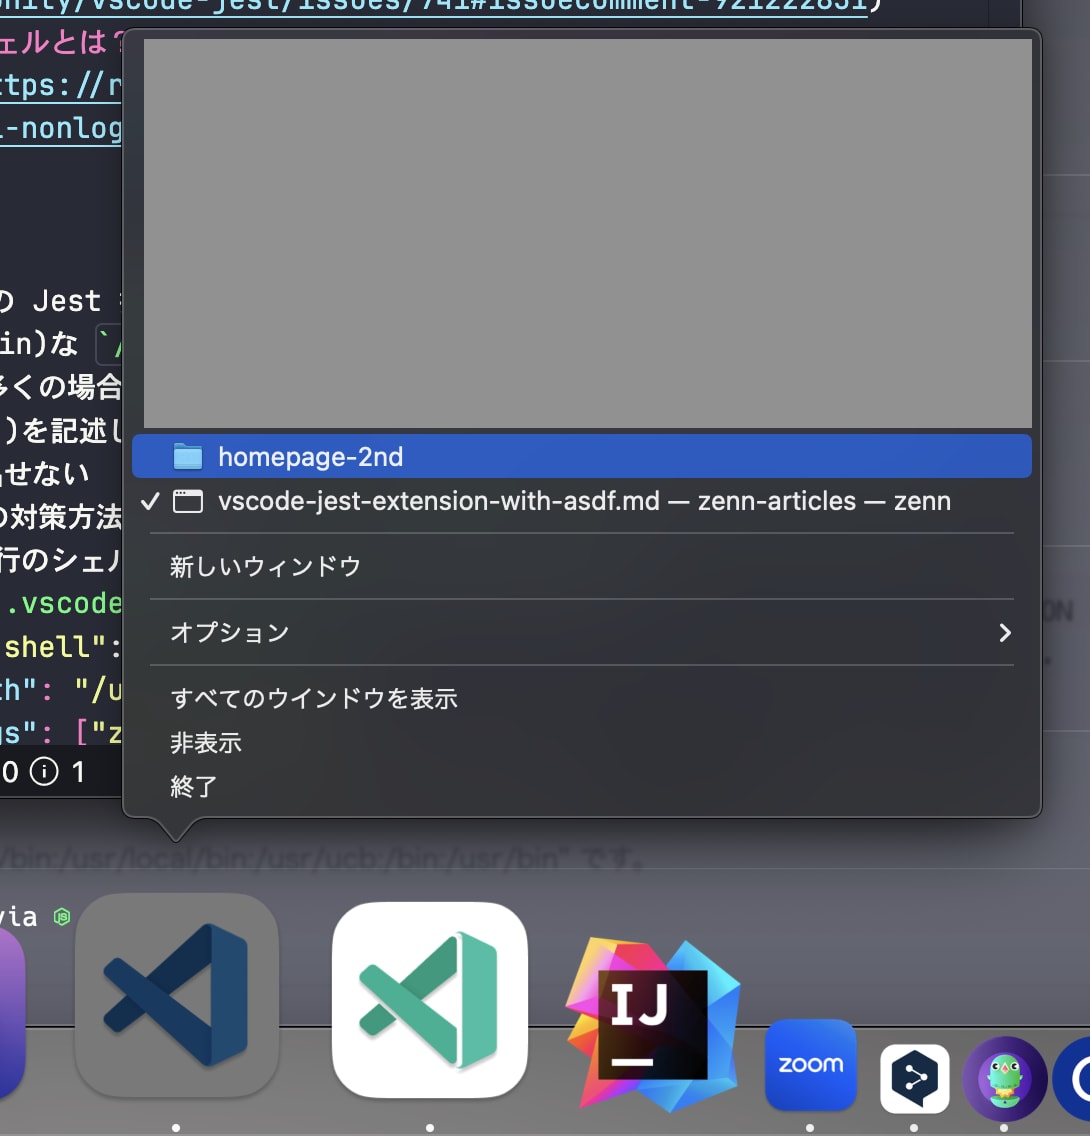Click the white hexagon share-icon Dock app
The image size is (1090, 1136).
[x=914, y=1078]
